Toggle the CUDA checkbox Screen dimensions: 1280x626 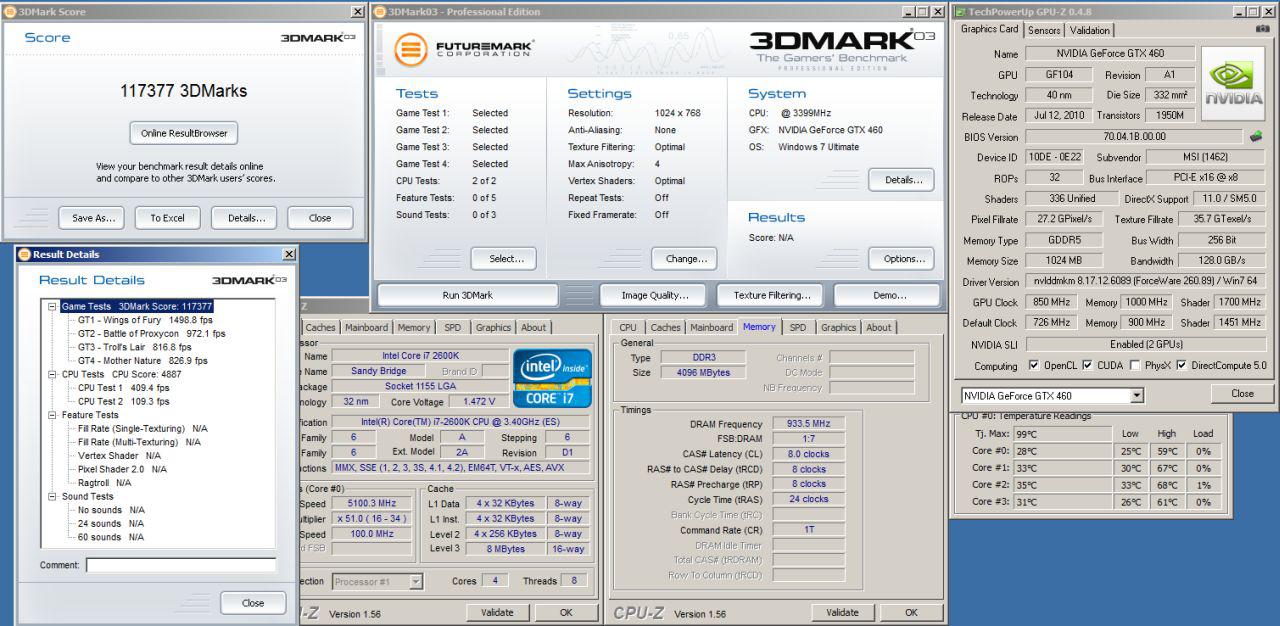1087,366
